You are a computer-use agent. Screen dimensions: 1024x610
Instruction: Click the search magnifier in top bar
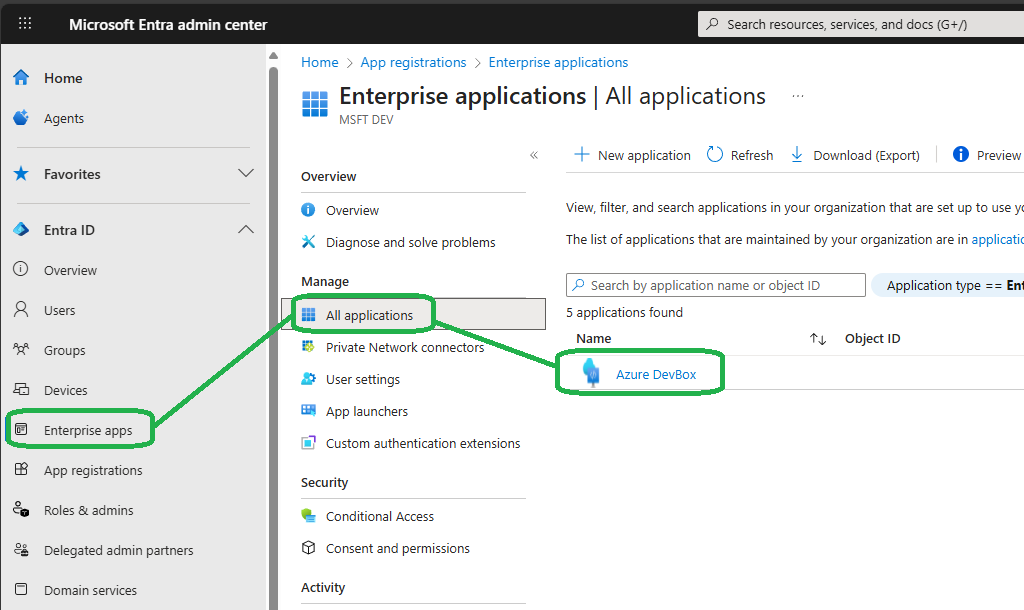tap(712, 24)
